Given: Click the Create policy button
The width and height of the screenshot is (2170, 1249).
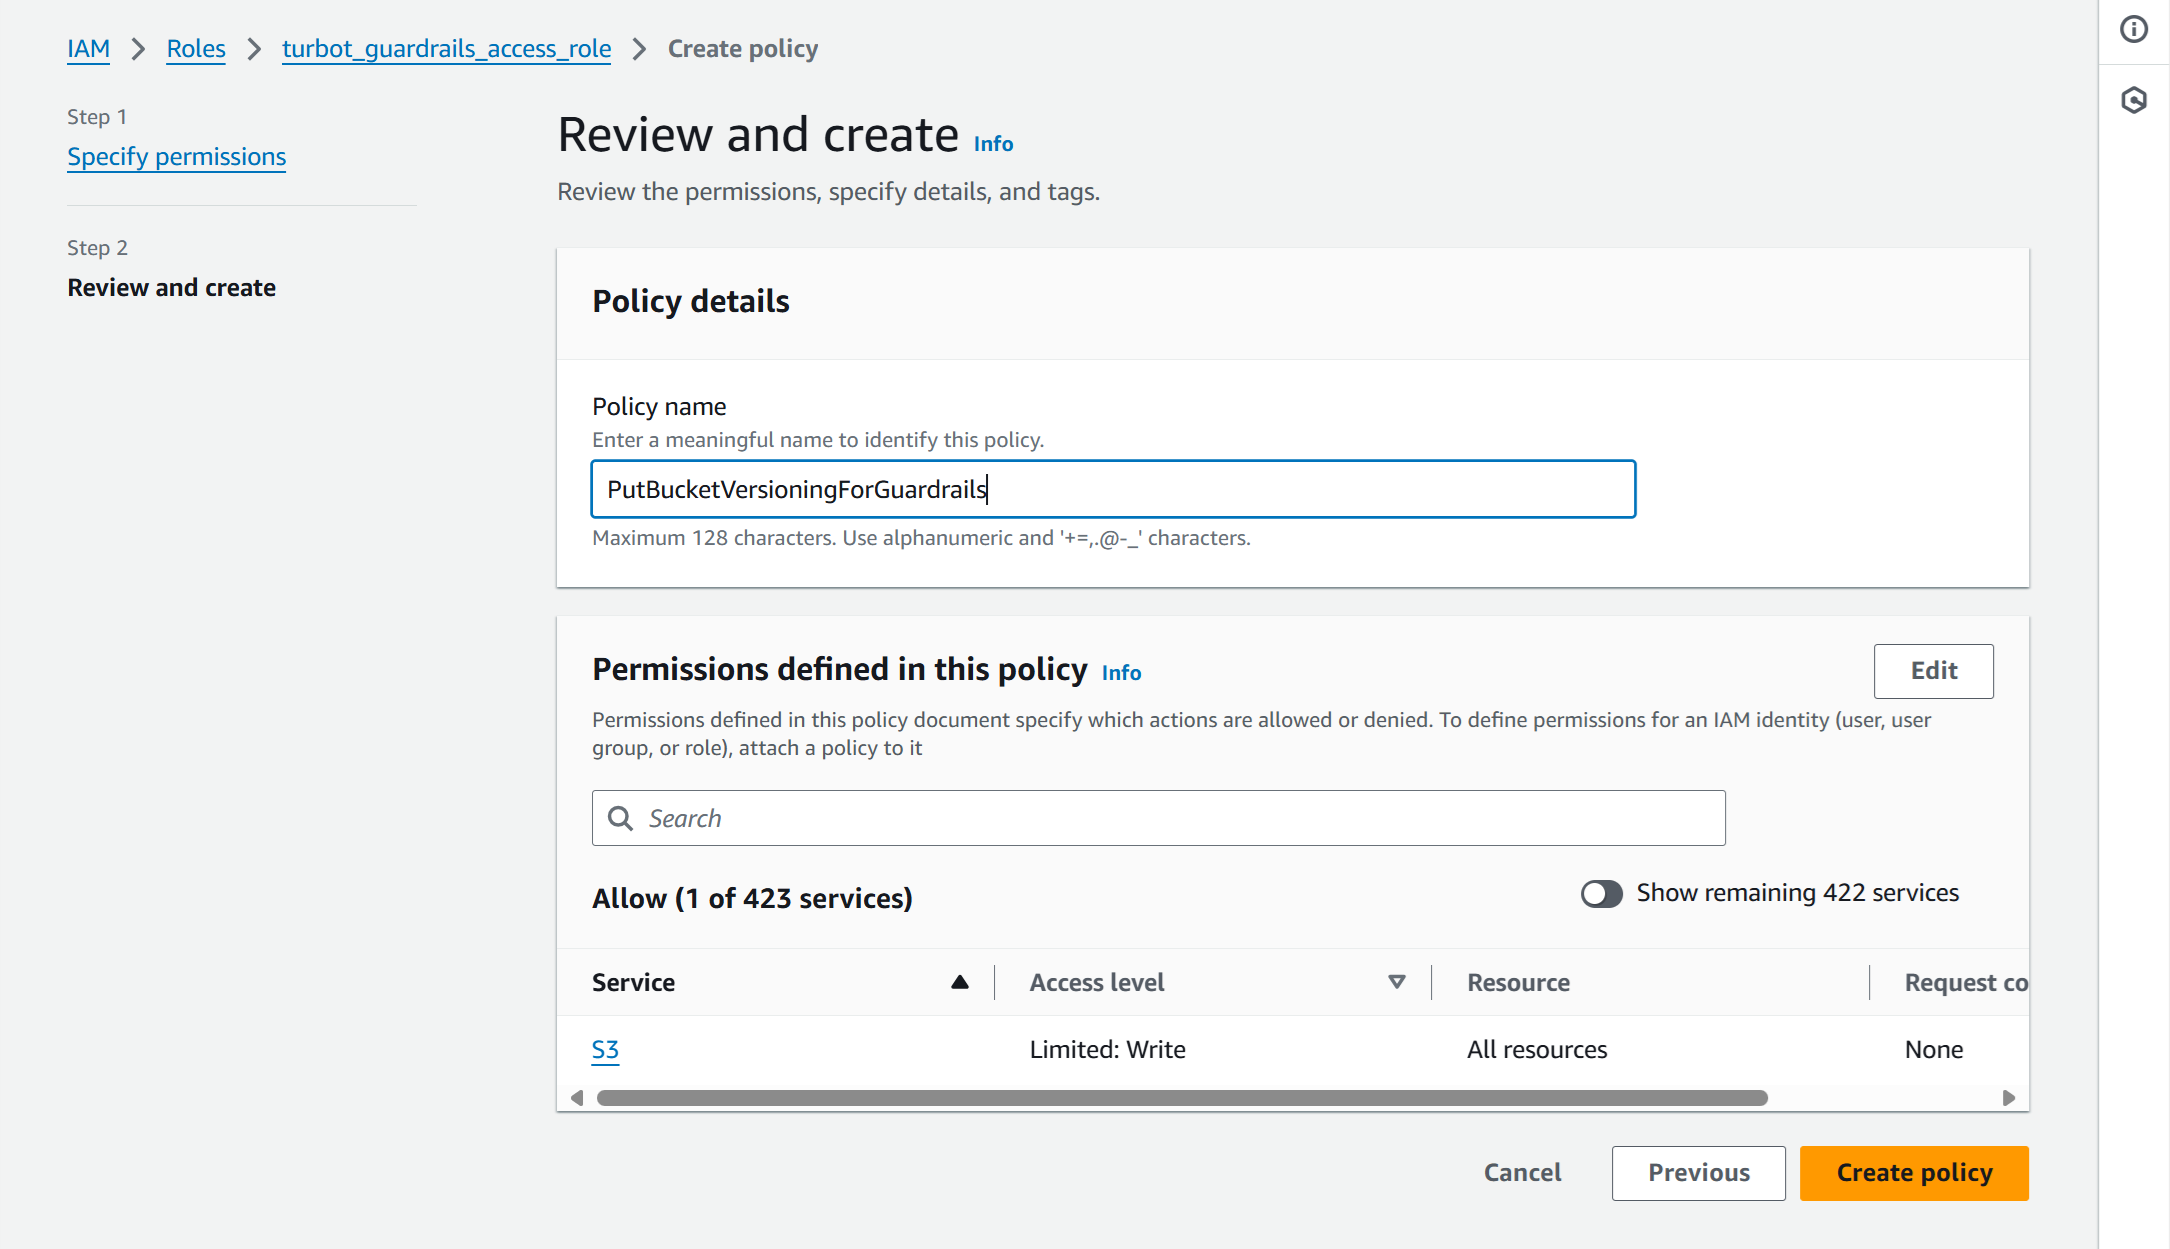Looking at the screenshot, I should click(x=1913, y=1172).
